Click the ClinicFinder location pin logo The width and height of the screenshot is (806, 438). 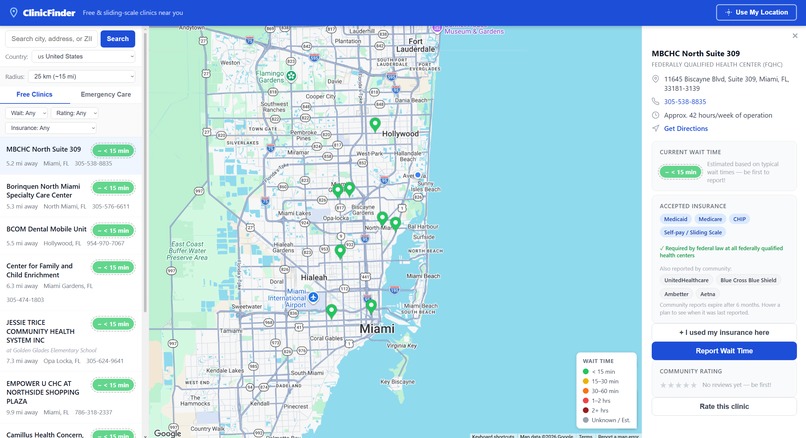click(x=14, y=12)
